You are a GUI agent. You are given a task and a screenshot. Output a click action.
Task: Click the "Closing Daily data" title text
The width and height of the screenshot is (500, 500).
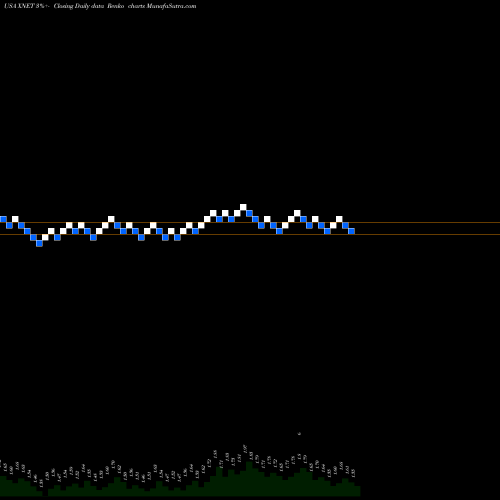[79, 6]
